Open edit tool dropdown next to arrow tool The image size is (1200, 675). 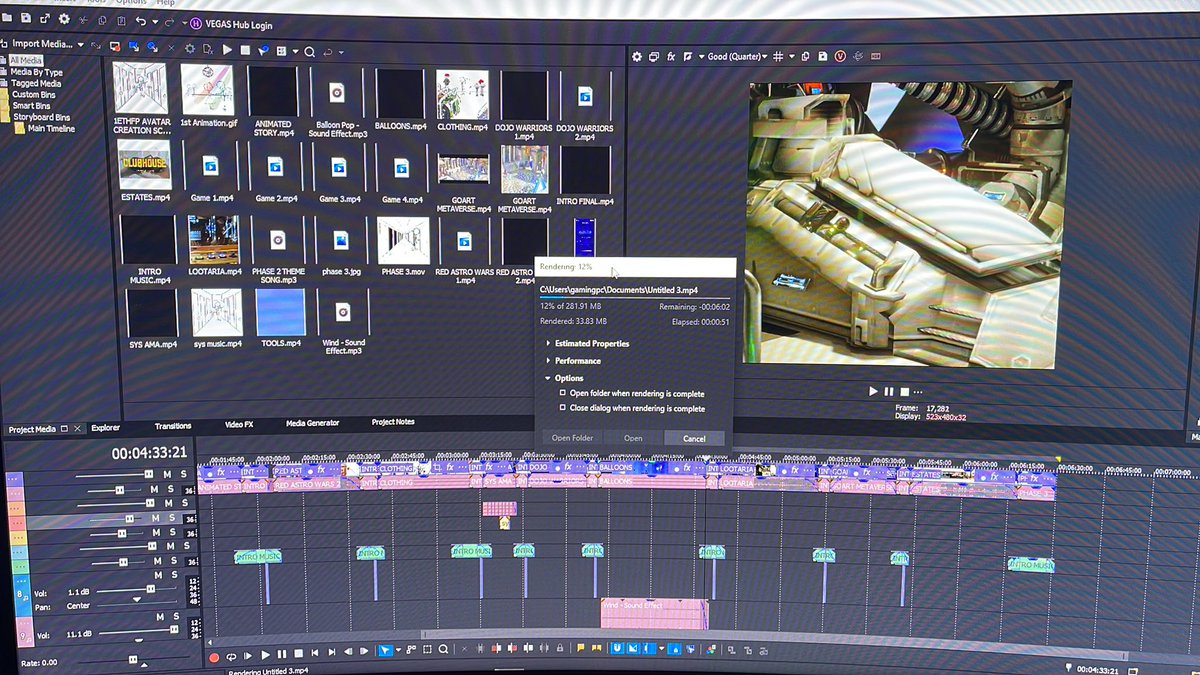tap(398, 650)
